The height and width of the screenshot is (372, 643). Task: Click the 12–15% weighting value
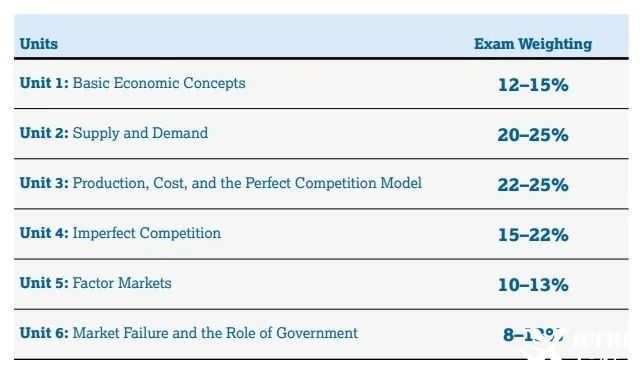pyautogui.click(x=533, y=85)
